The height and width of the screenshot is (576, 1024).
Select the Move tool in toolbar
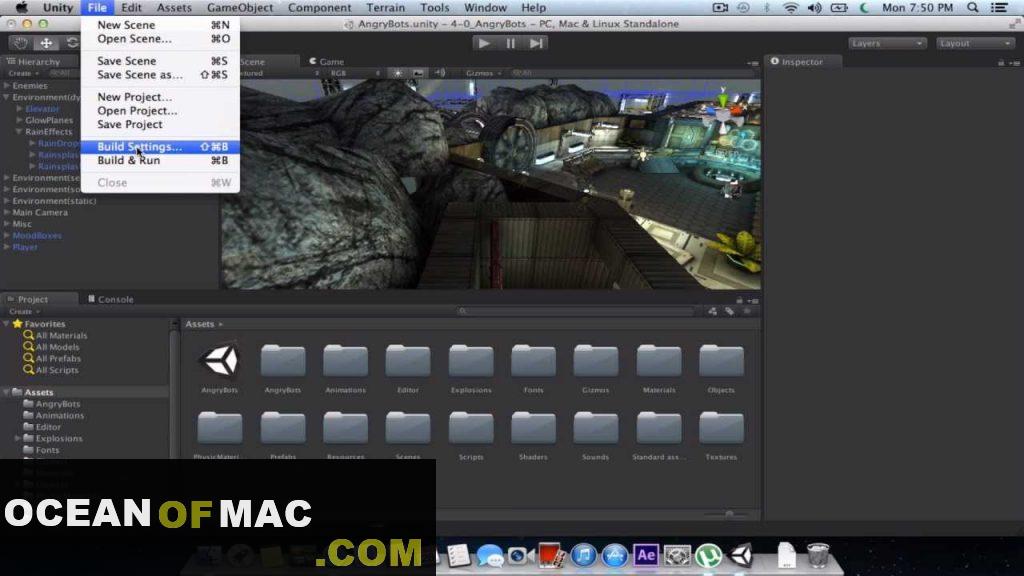[x=46, y=43]
